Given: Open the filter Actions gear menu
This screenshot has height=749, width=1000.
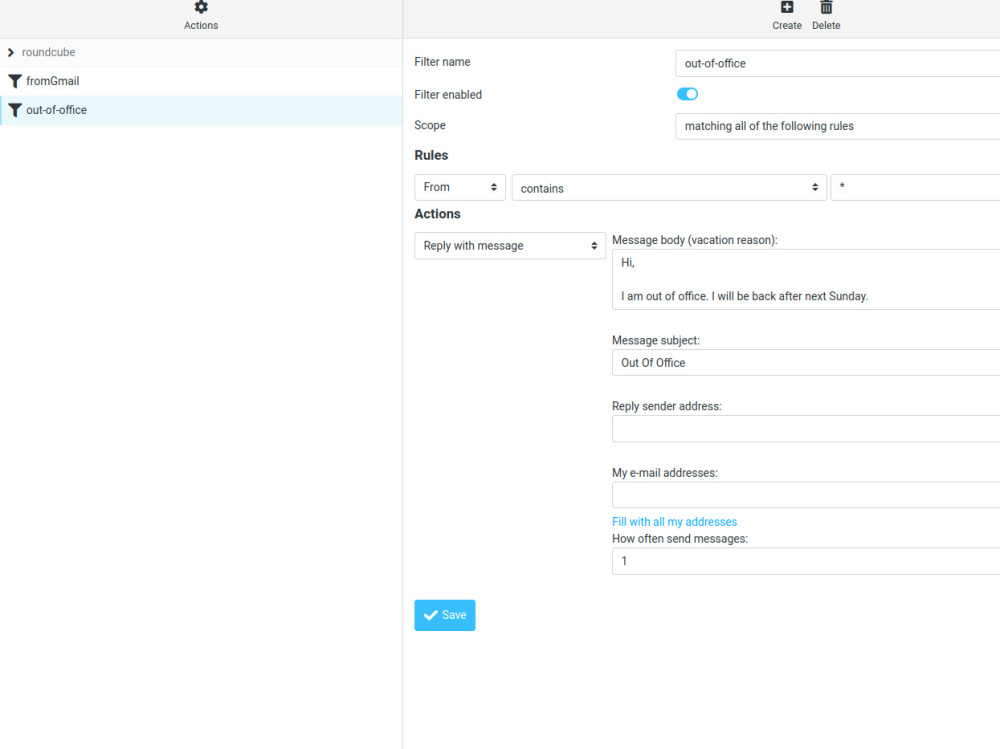Looking at the screenshot, I should point(200,15).
